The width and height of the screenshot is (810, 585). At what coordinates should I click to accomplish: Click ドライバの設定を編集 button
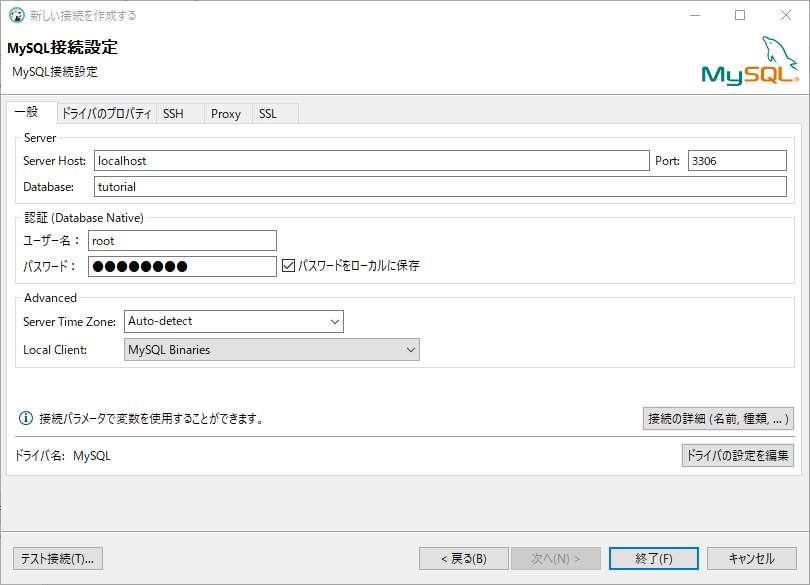tap(738, 455)
